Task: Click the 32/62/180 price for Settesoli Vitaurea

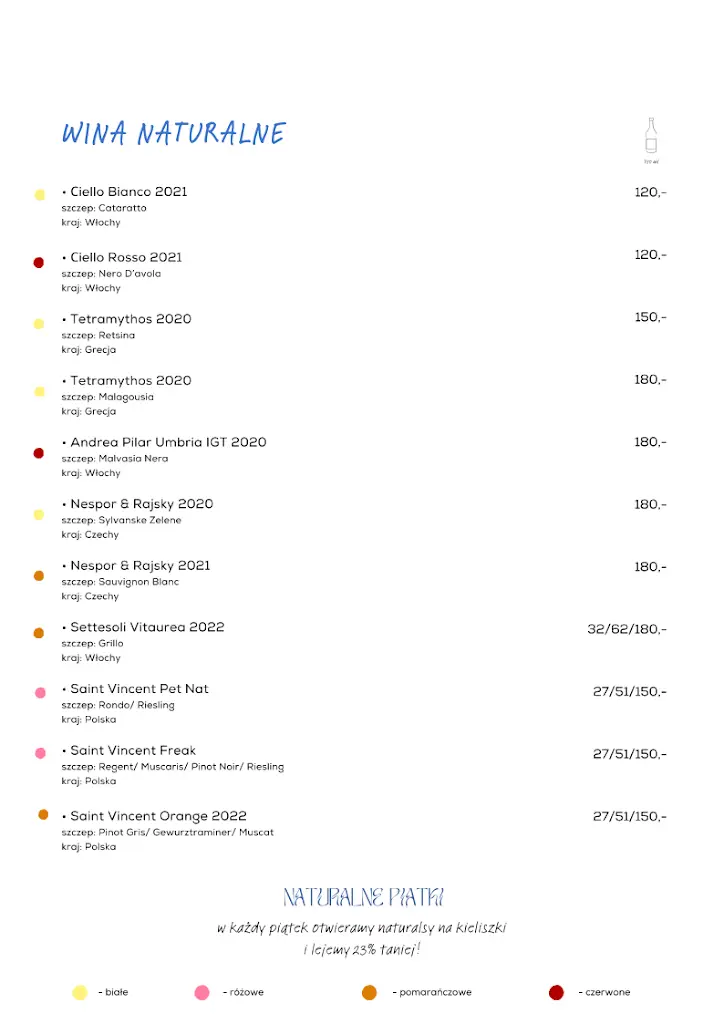Action: (626, 630)
